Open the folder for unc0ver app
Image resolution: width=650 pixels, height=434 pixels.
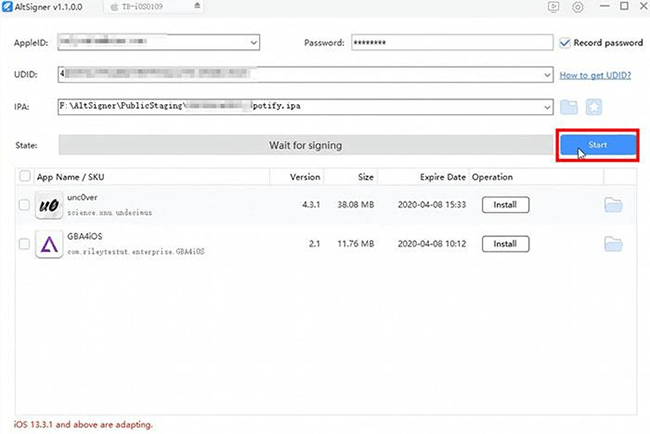[x=613, y=205]
